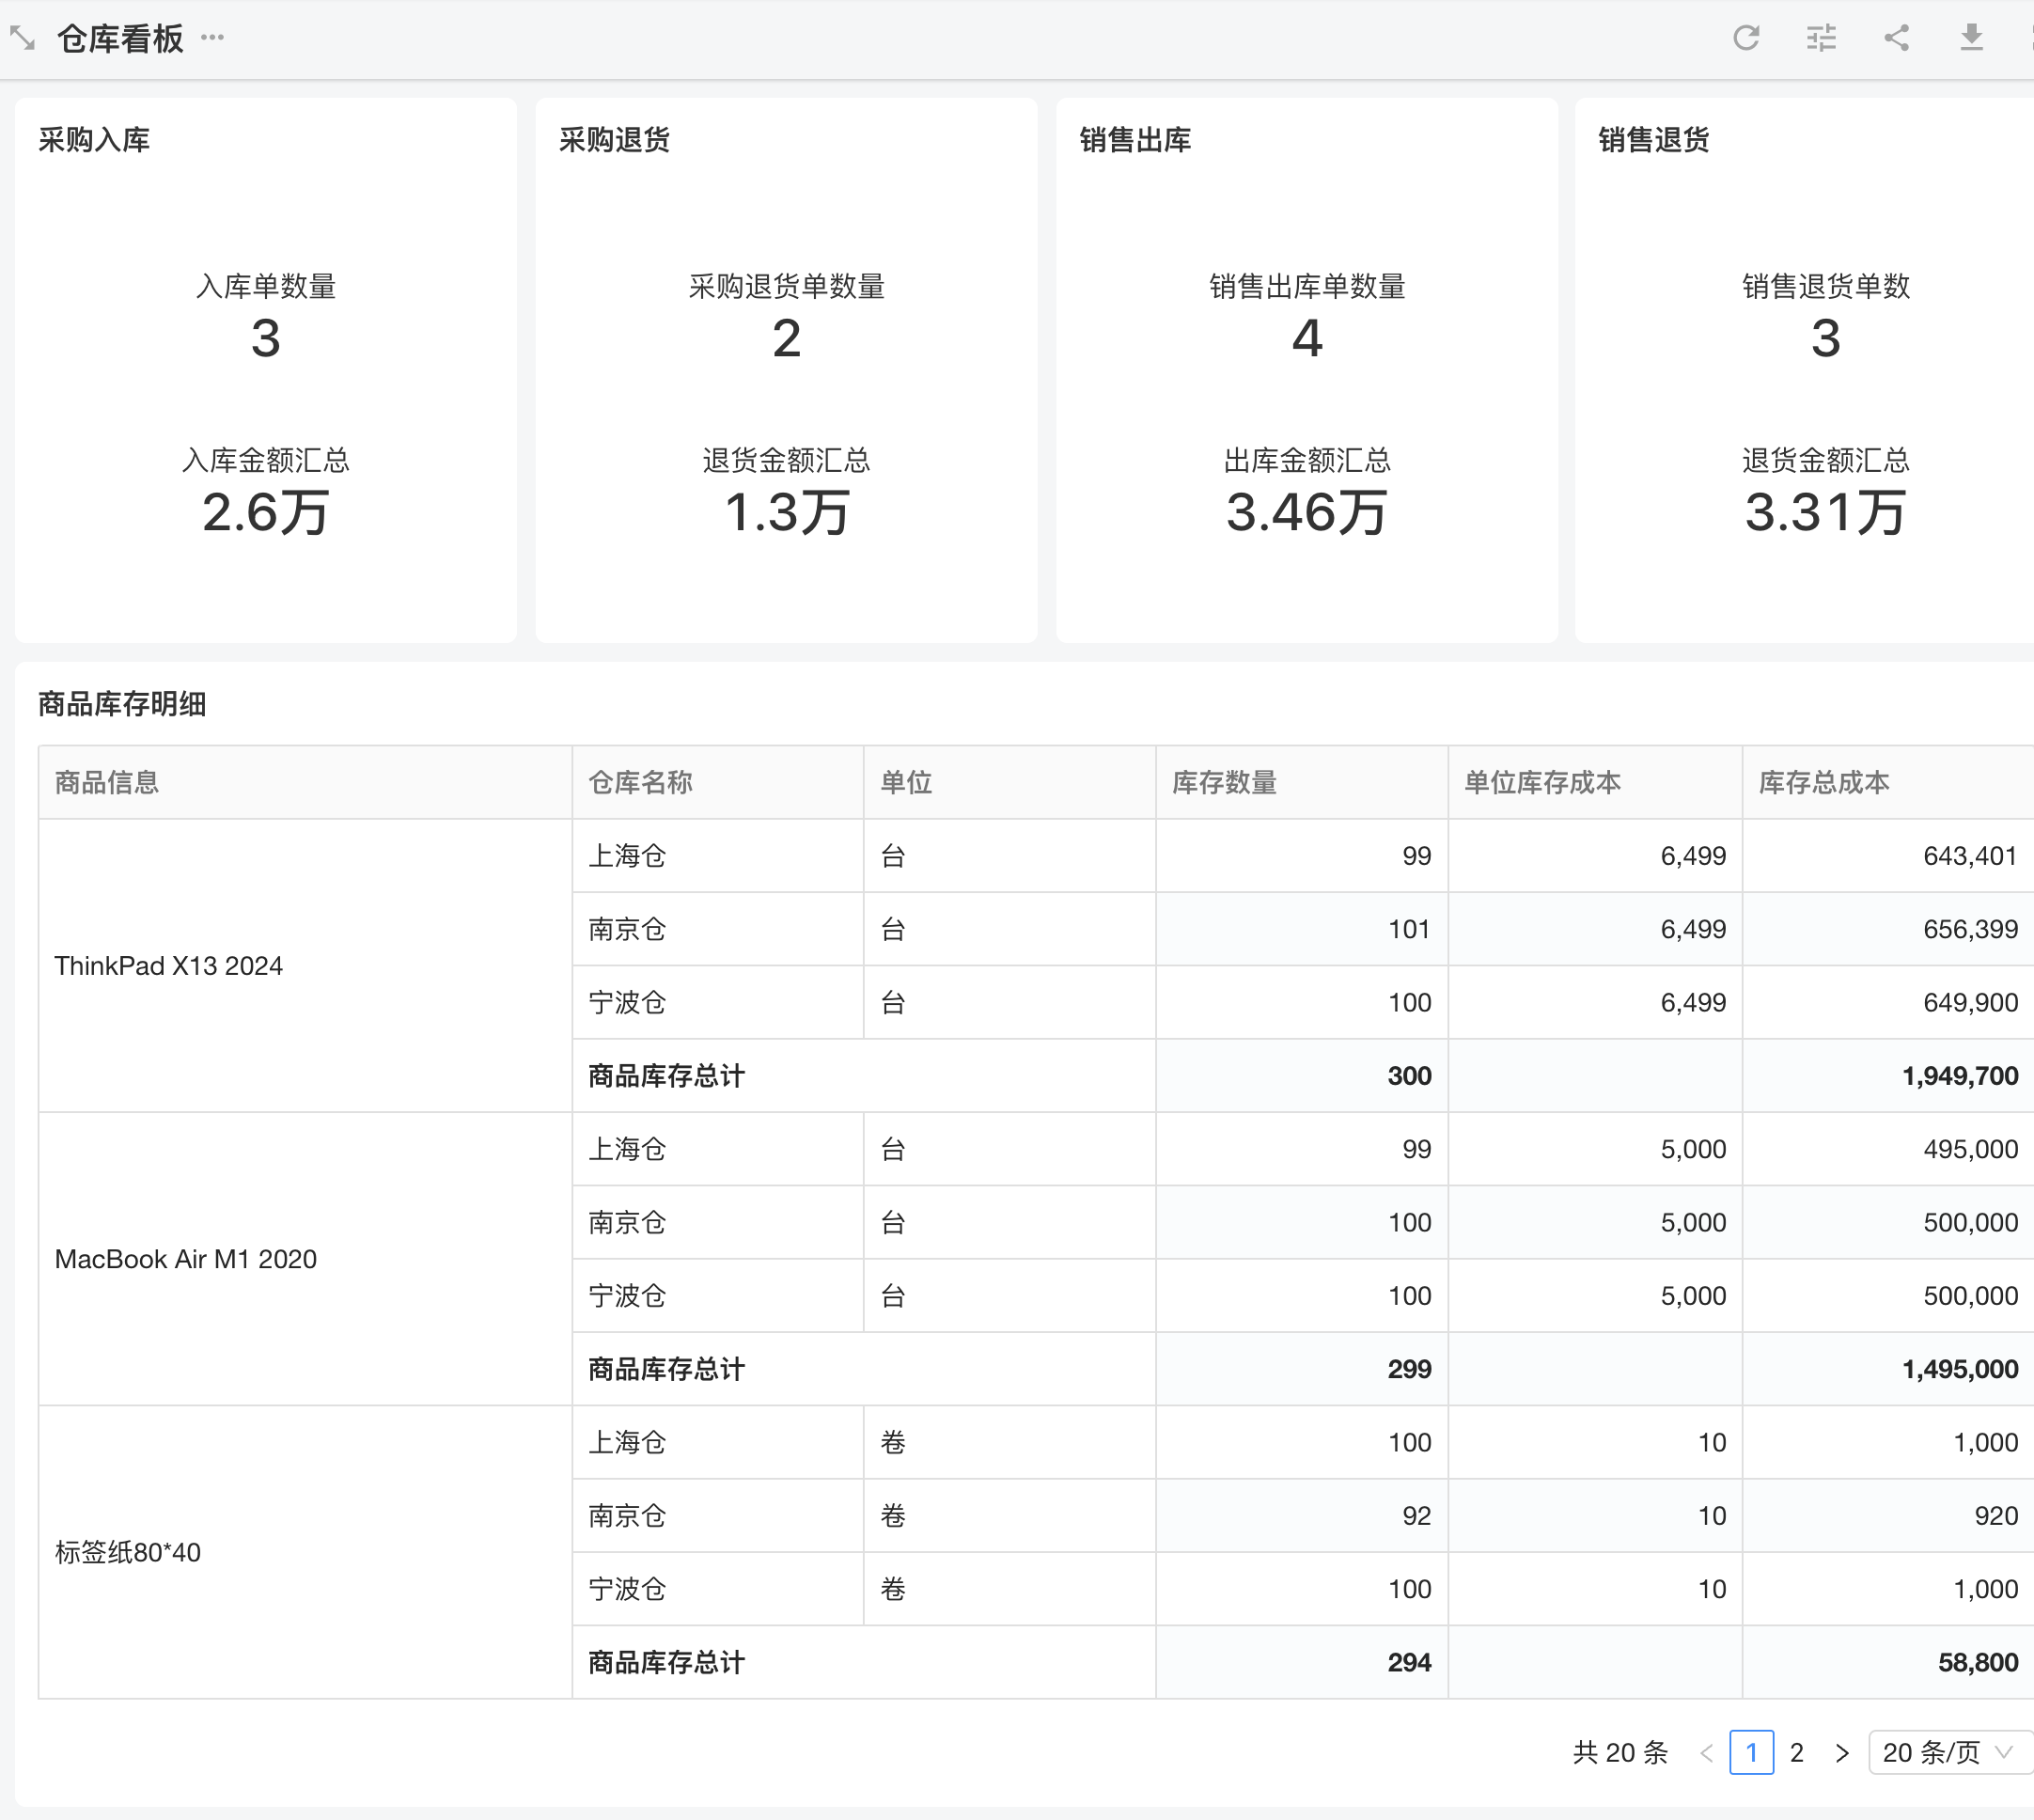Click the 入库金额汇总 value 2.6万
This screenshot has height=1820, width=2034.
(266, 512)
